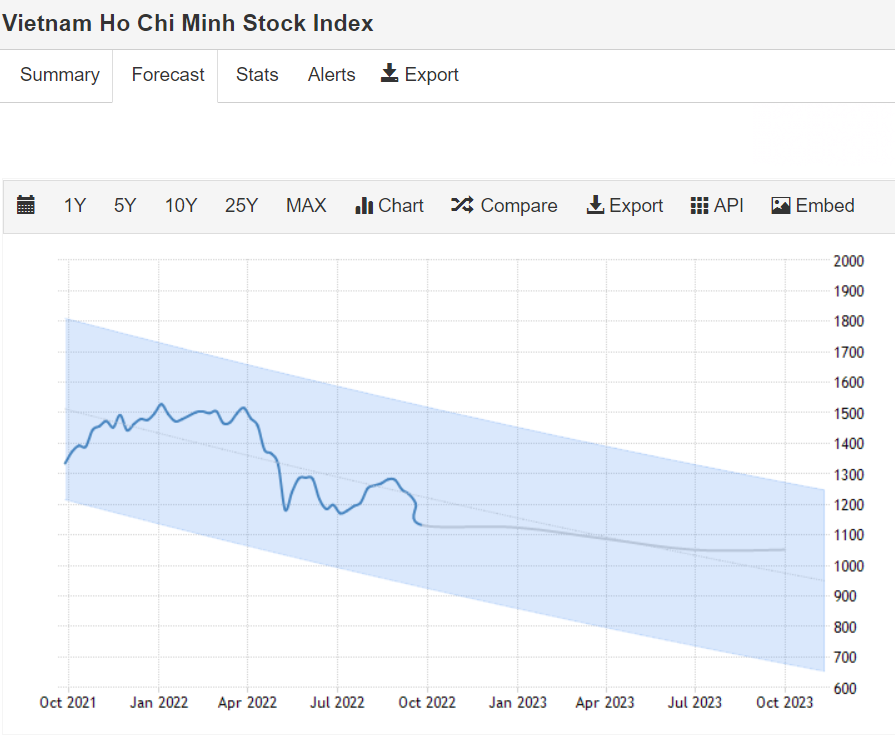The height and width of the screenshot is (751, 895).
Task: Show the MAX time range
Action: coord(306,205)
